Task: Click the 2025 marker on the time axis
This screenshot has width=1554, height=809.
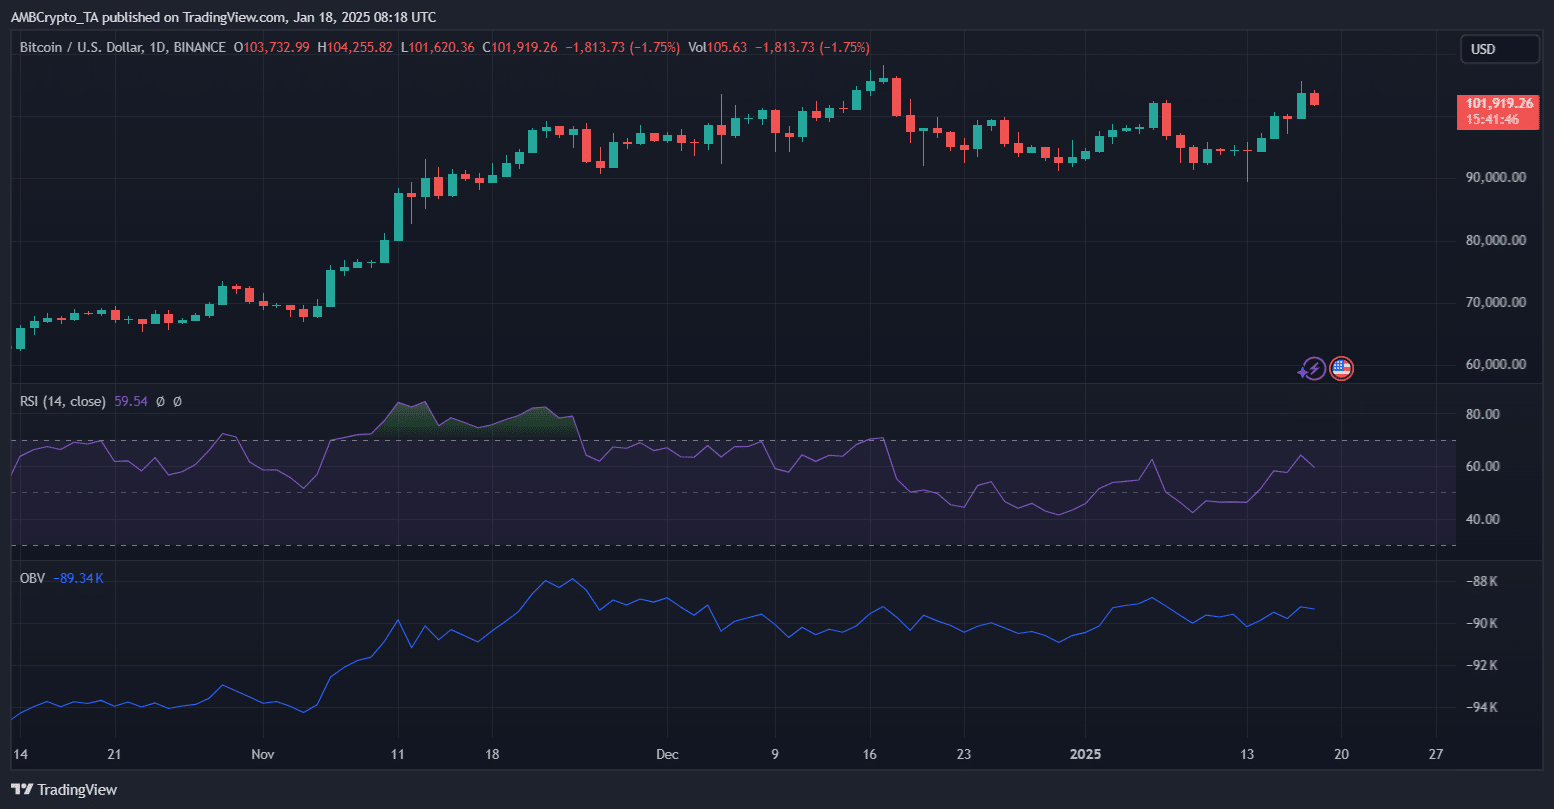Action: point(1085,754)
